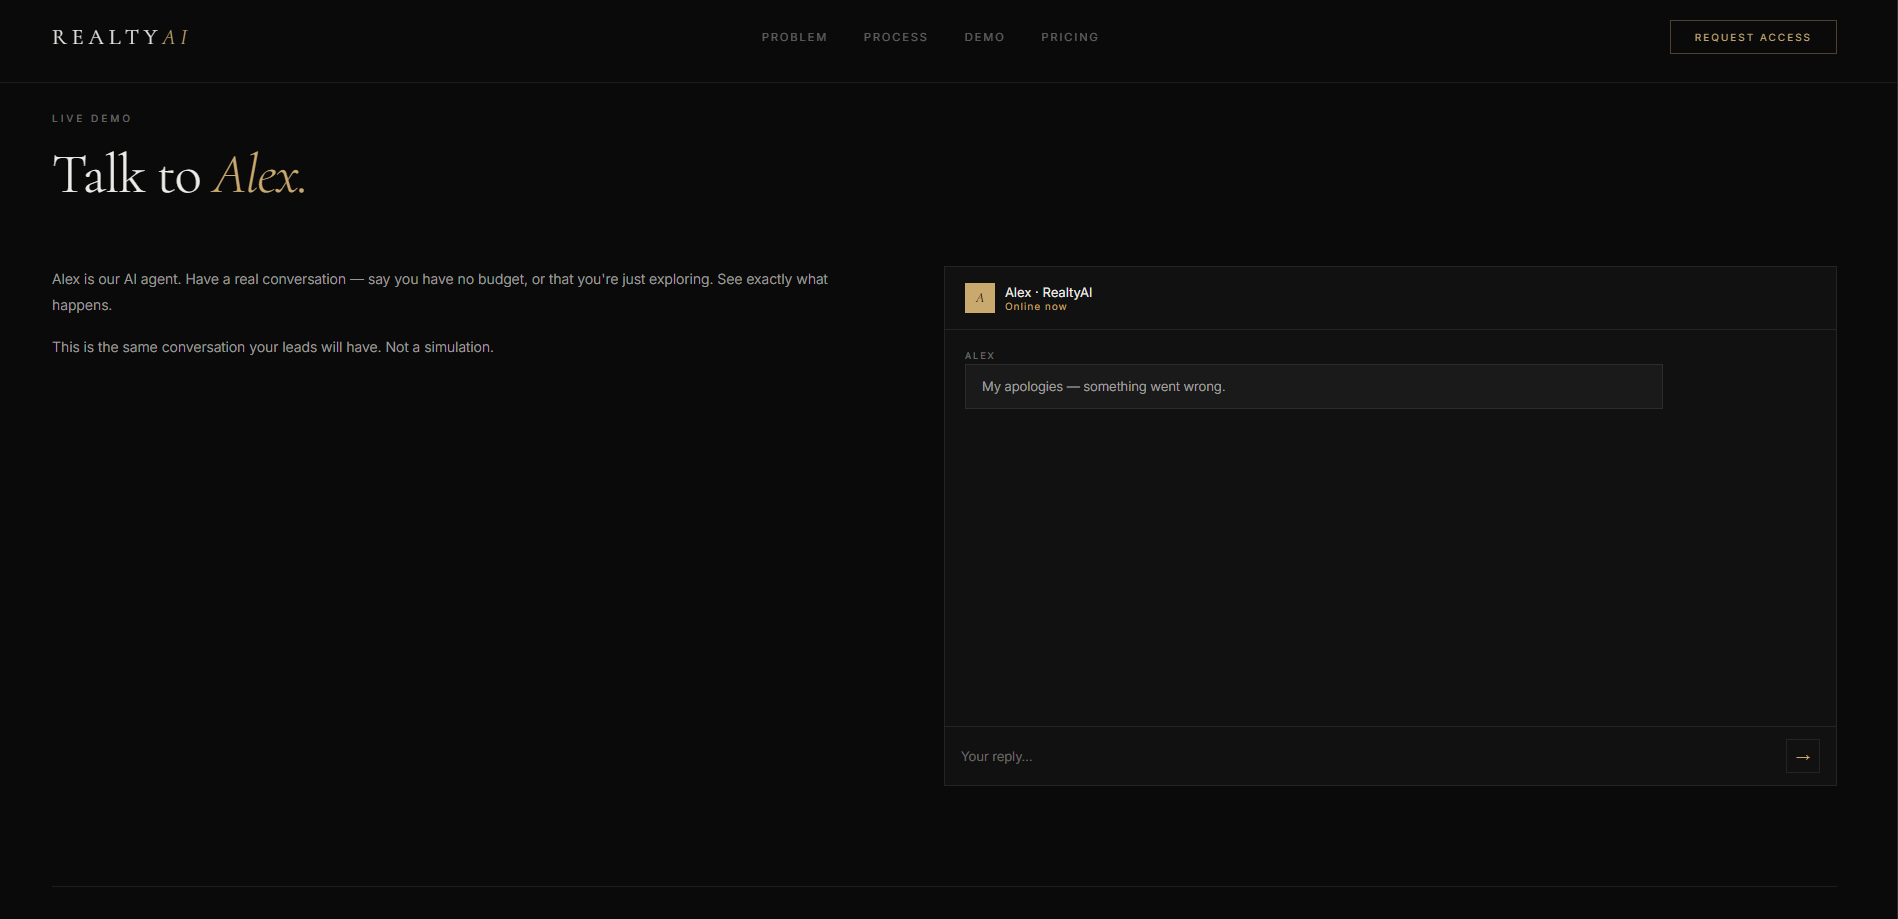Click the 'ALEX' sender label above message
This screenshot has height=919, width=1898.
point(979,356)
